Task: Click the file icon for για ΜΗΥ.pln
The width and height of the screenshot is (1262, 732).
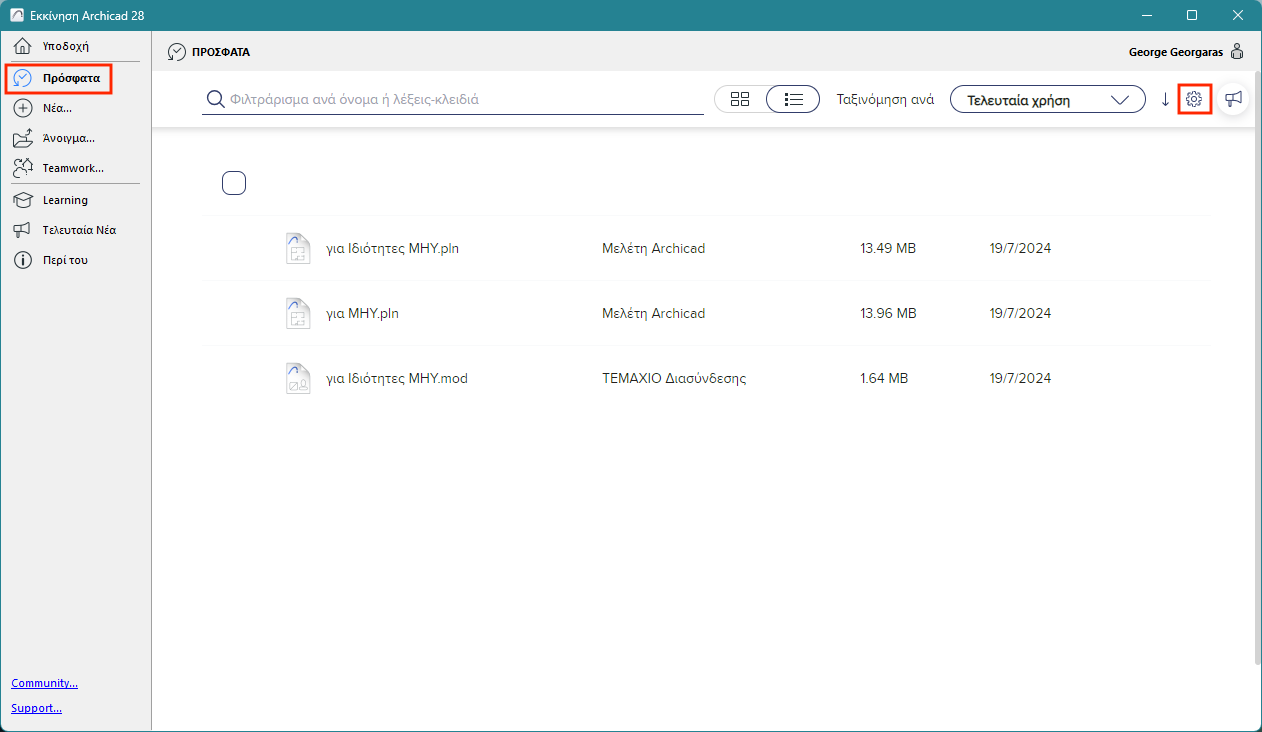Action: (297, 313)
